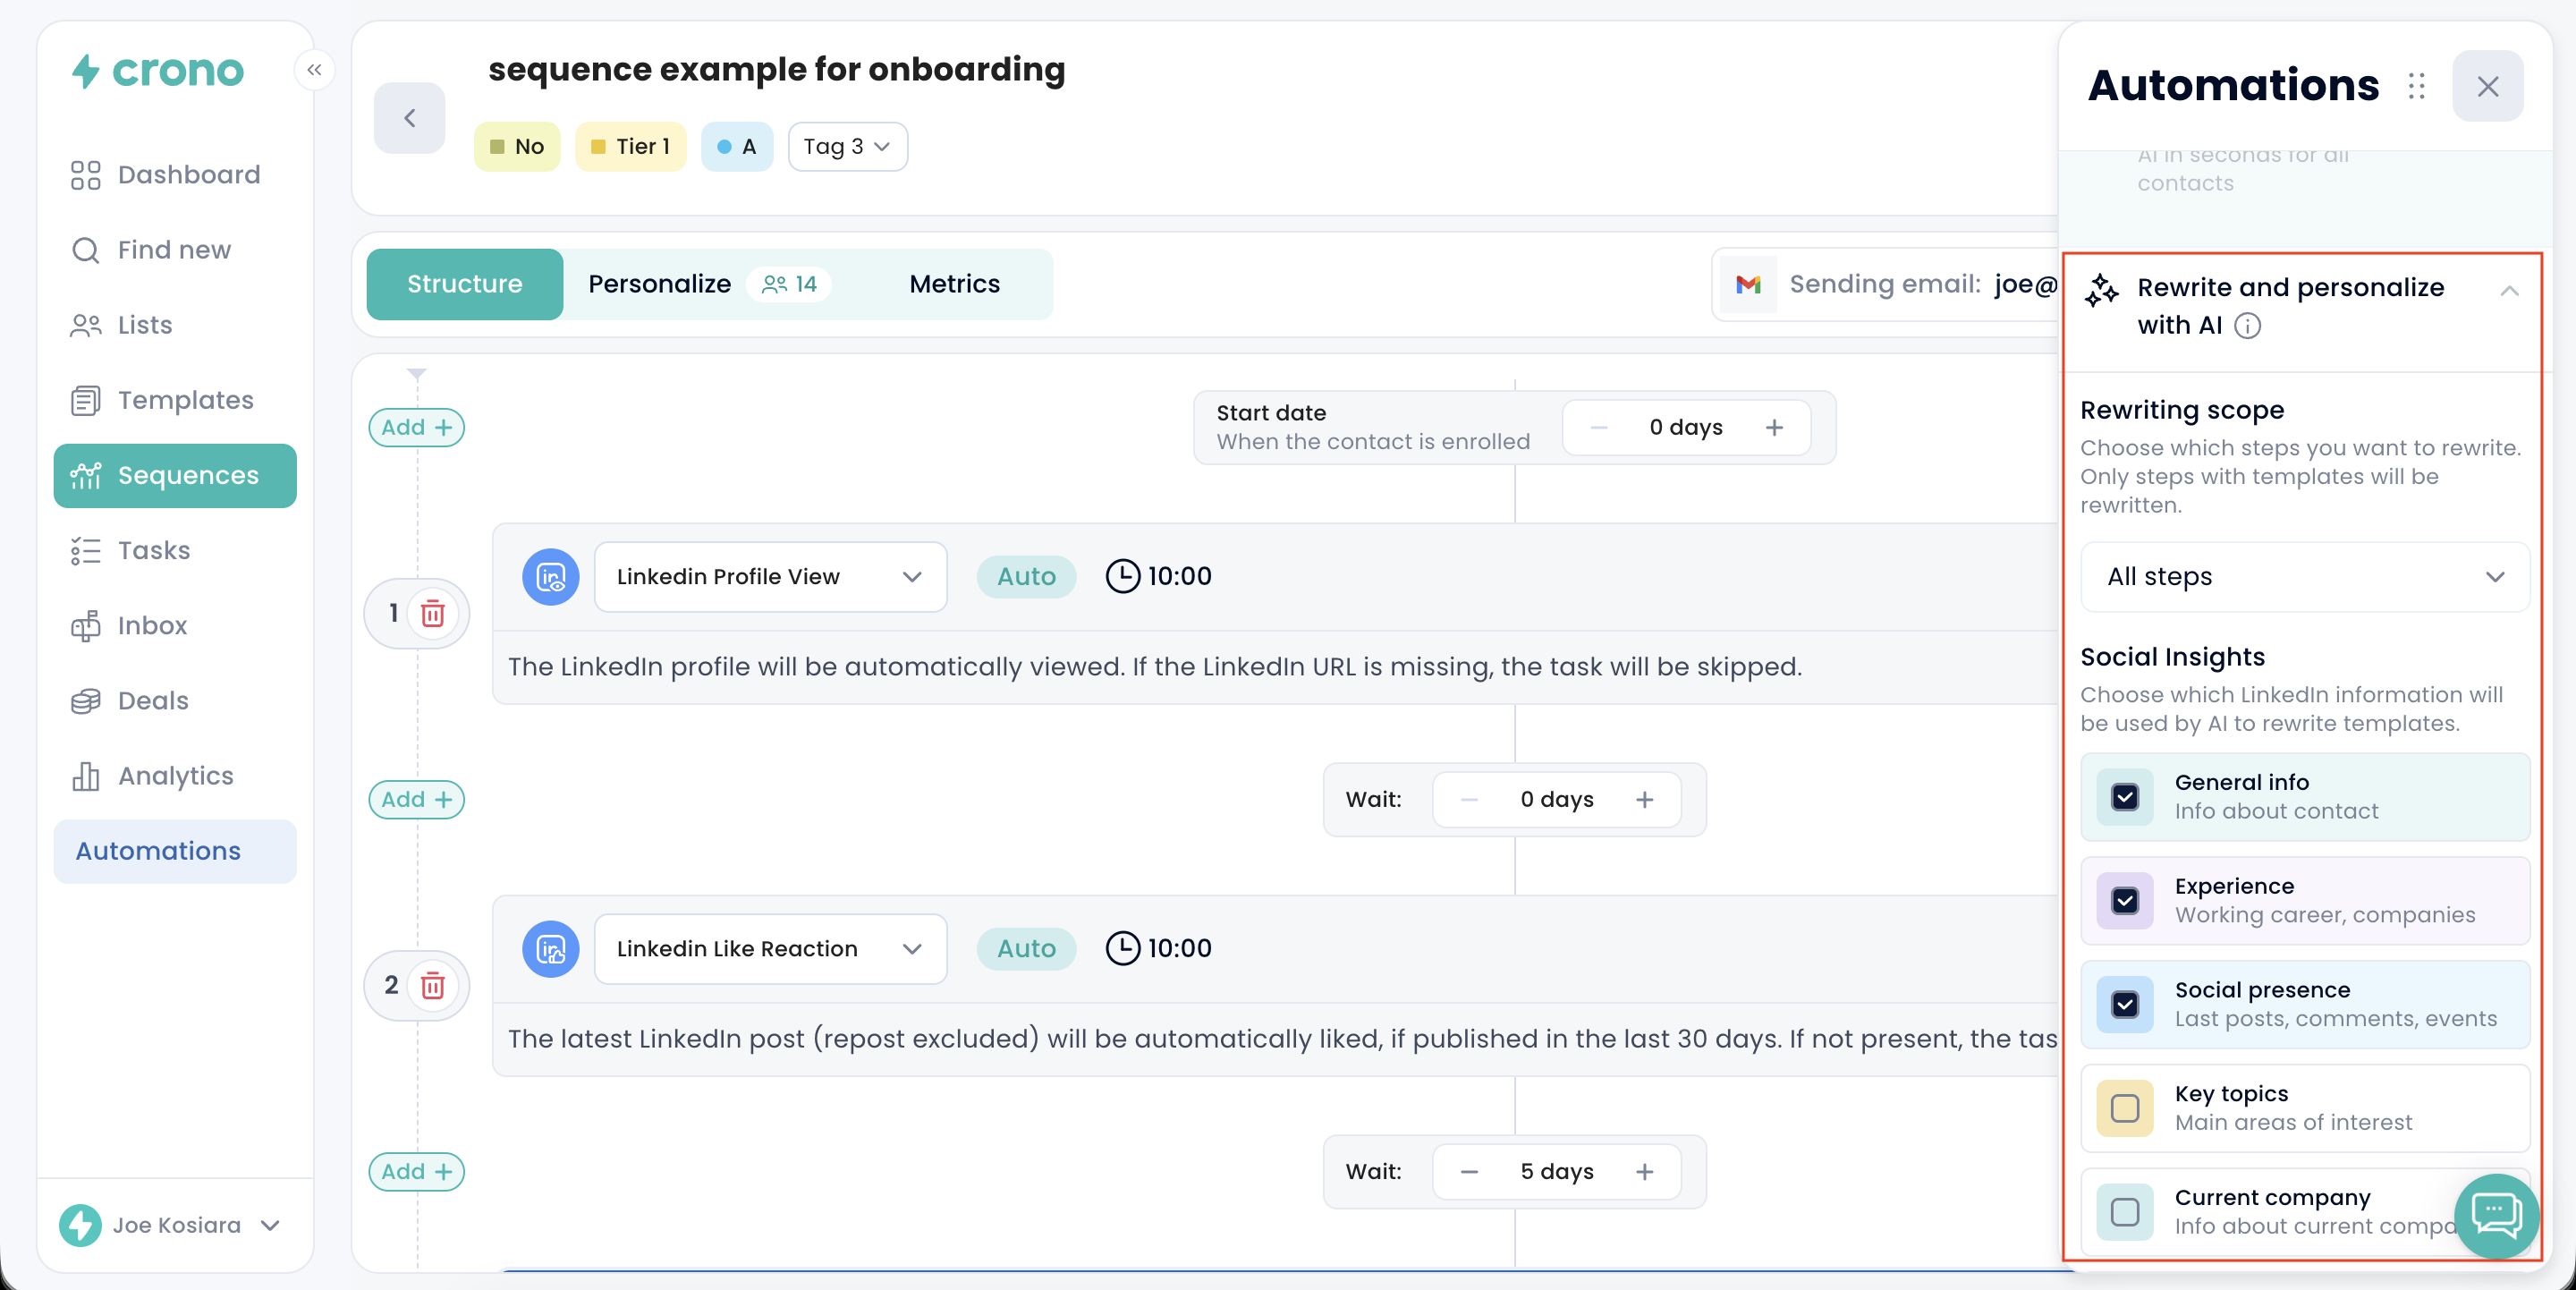This screenshot has height=1290, width=2576.
Task: Switch to the Metrics tab
Action: pyautogui.click(x=954, y=284)
